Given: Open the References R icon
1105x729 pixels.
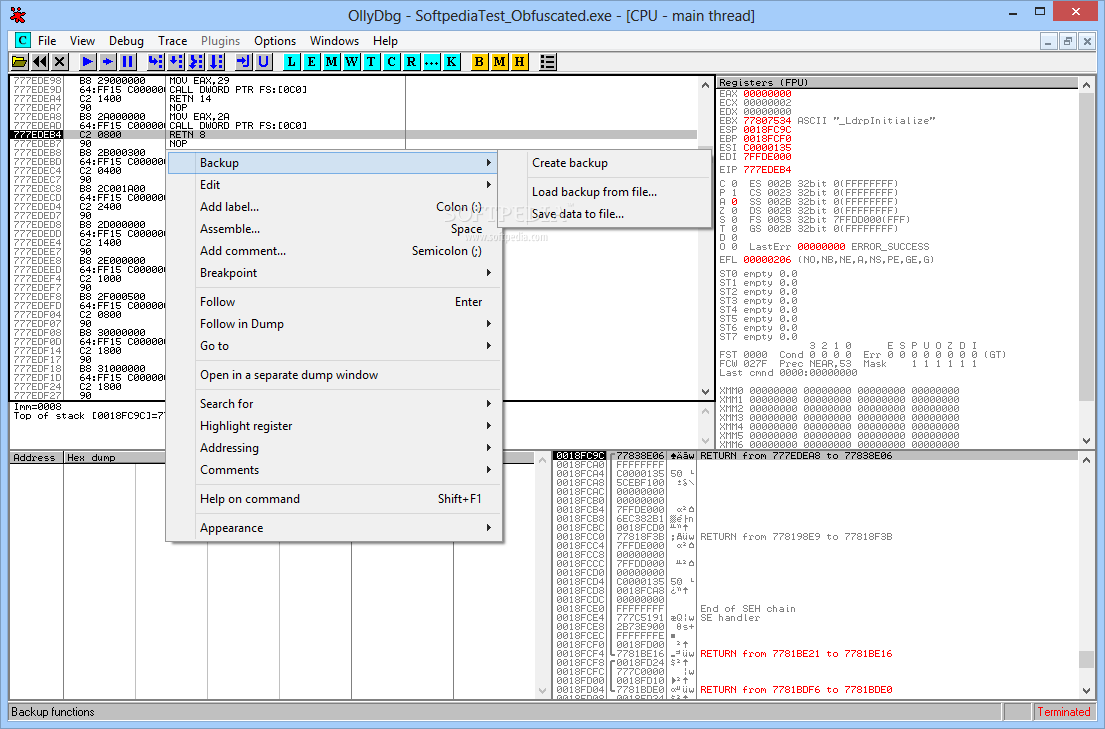Looking at the screenshot, I should tap(412, 62).
